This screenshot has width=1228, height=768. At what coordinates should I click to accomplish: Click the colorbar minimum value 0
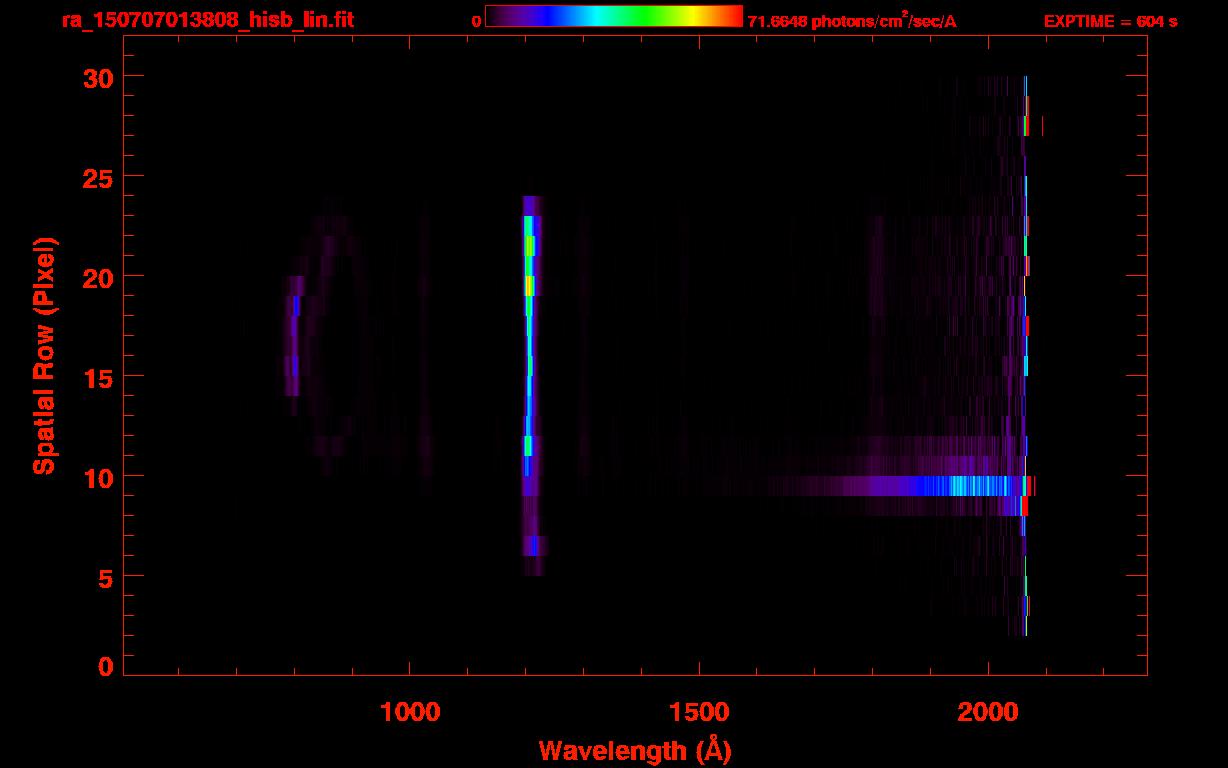pyautogui.click(x=476, y=21)
